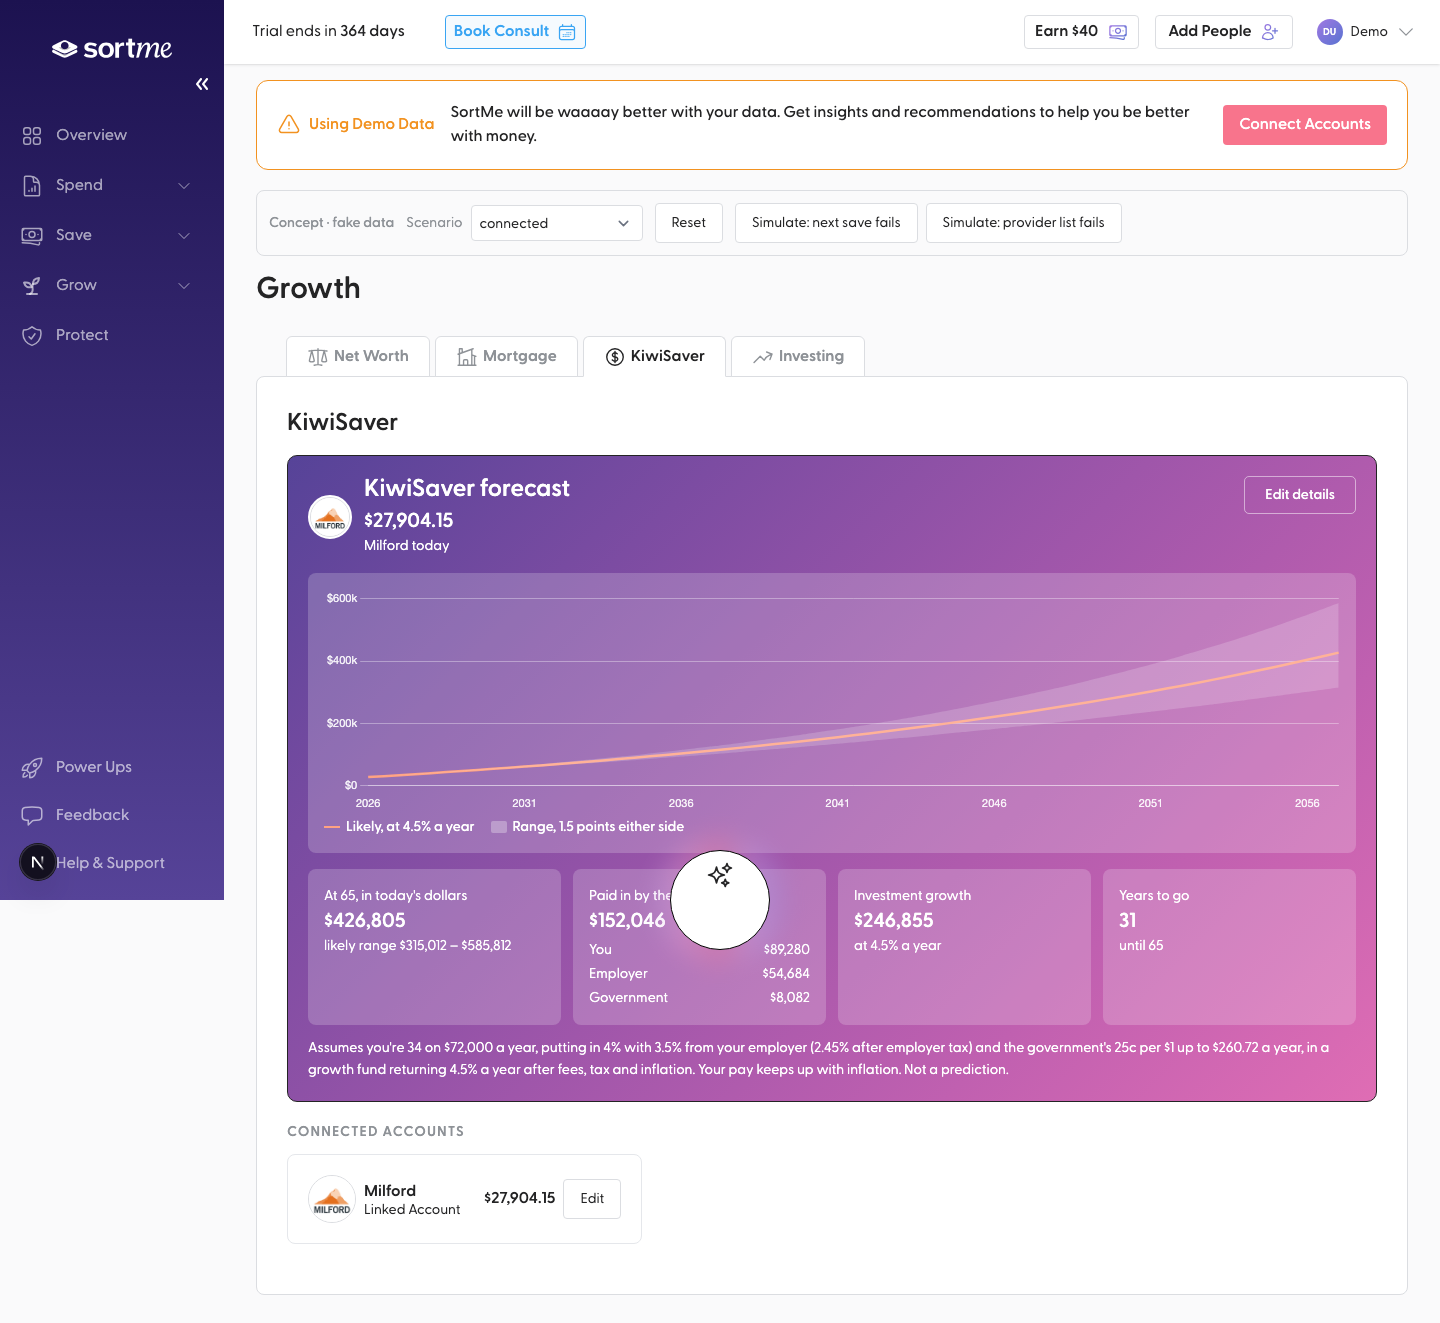
Task: Open the Demo account dropdown chevron
Action: click(1406, 32)
